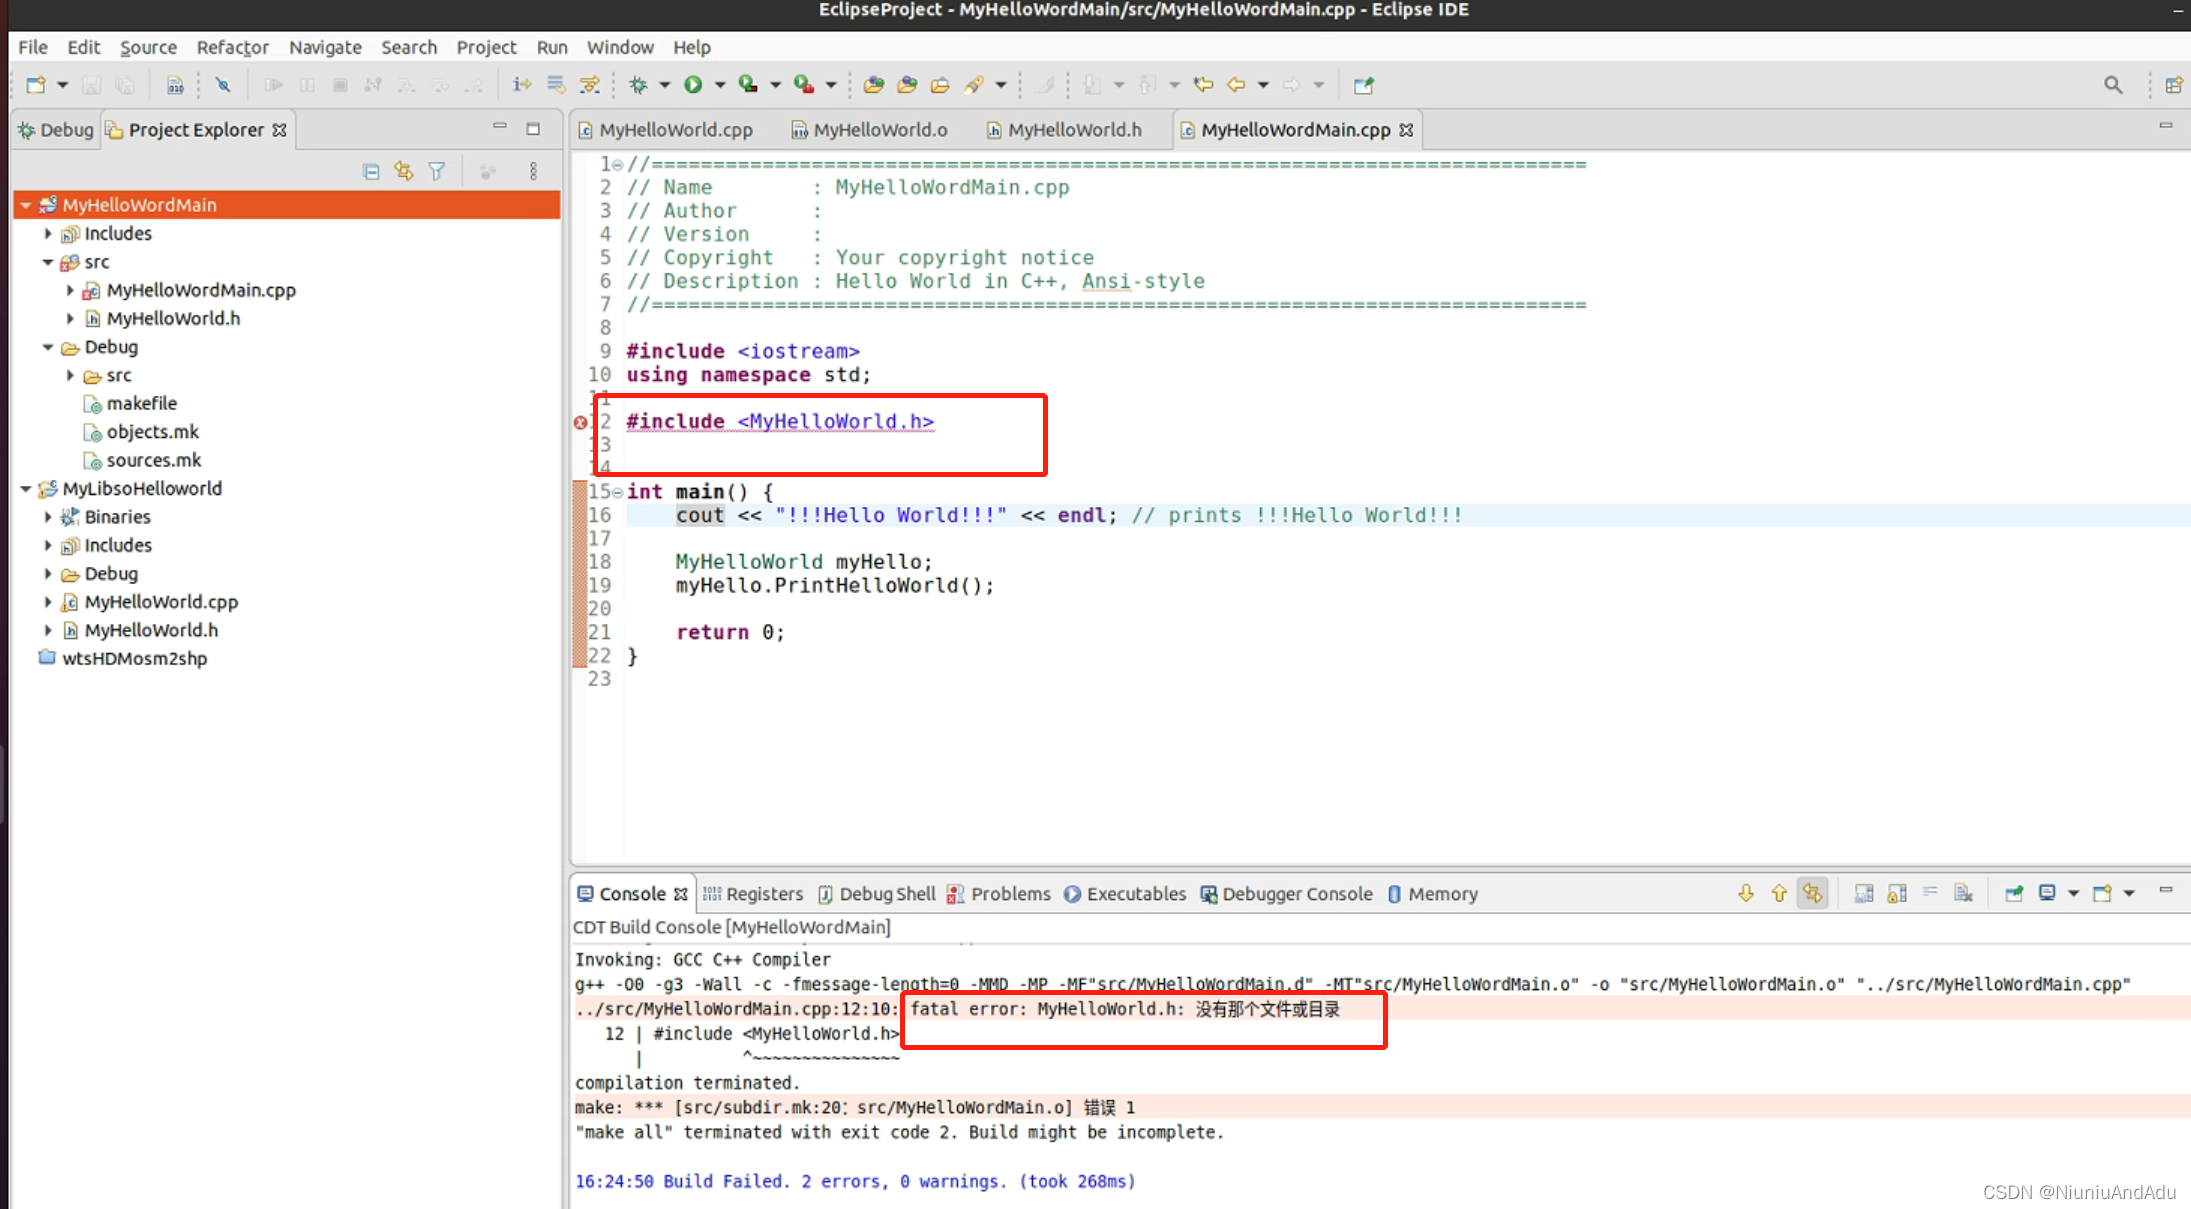Select sources.mk in Project Explorer
Image resolution: width=2191 pixels, height=1209 pixels.
click(x=153, y=460)
